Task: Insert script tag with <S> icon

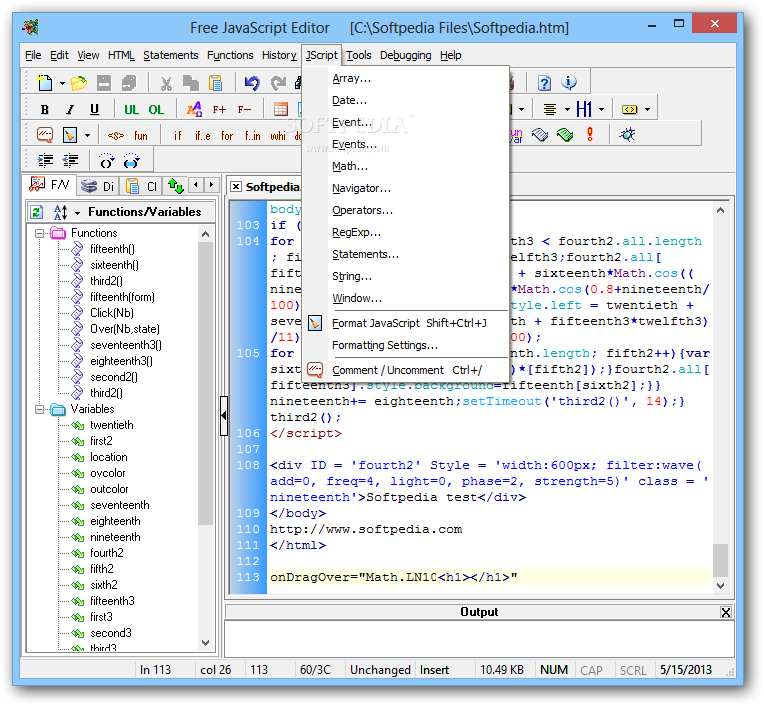Action: click(116, 135)
